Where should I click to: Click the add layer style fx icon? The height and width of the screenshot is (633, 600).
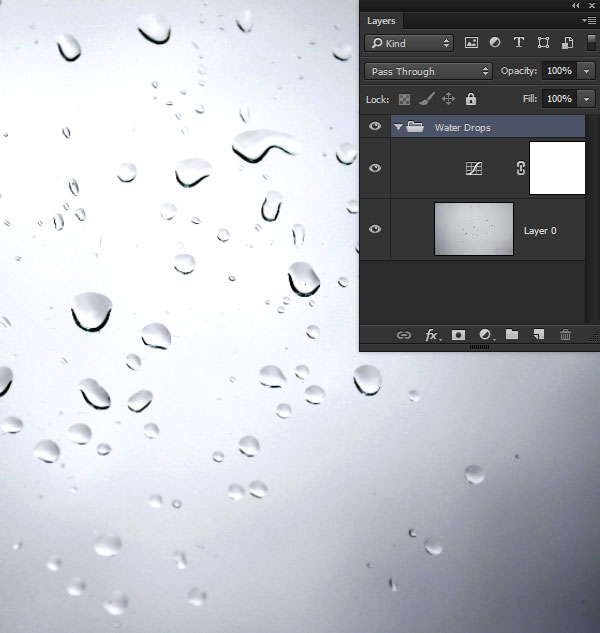tap(432, 335)
